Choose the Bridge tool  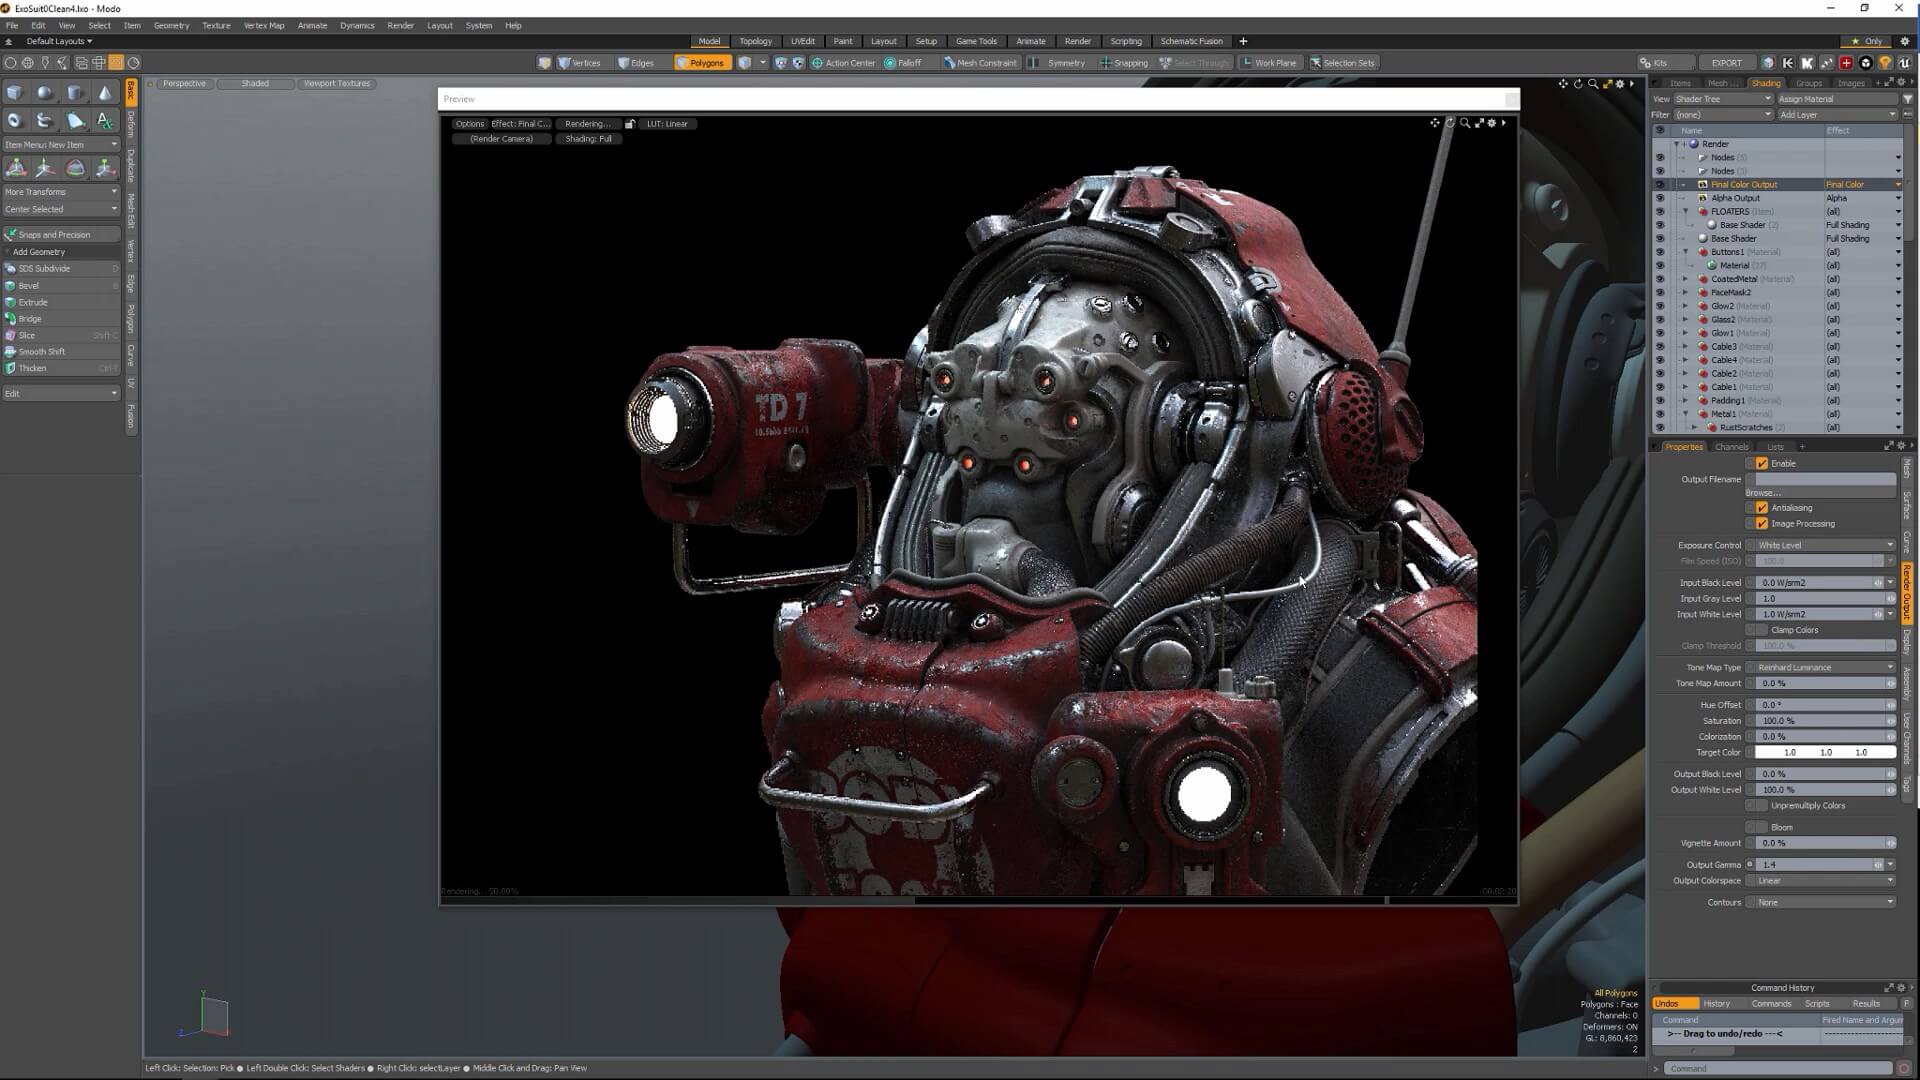tap(61, 318)
